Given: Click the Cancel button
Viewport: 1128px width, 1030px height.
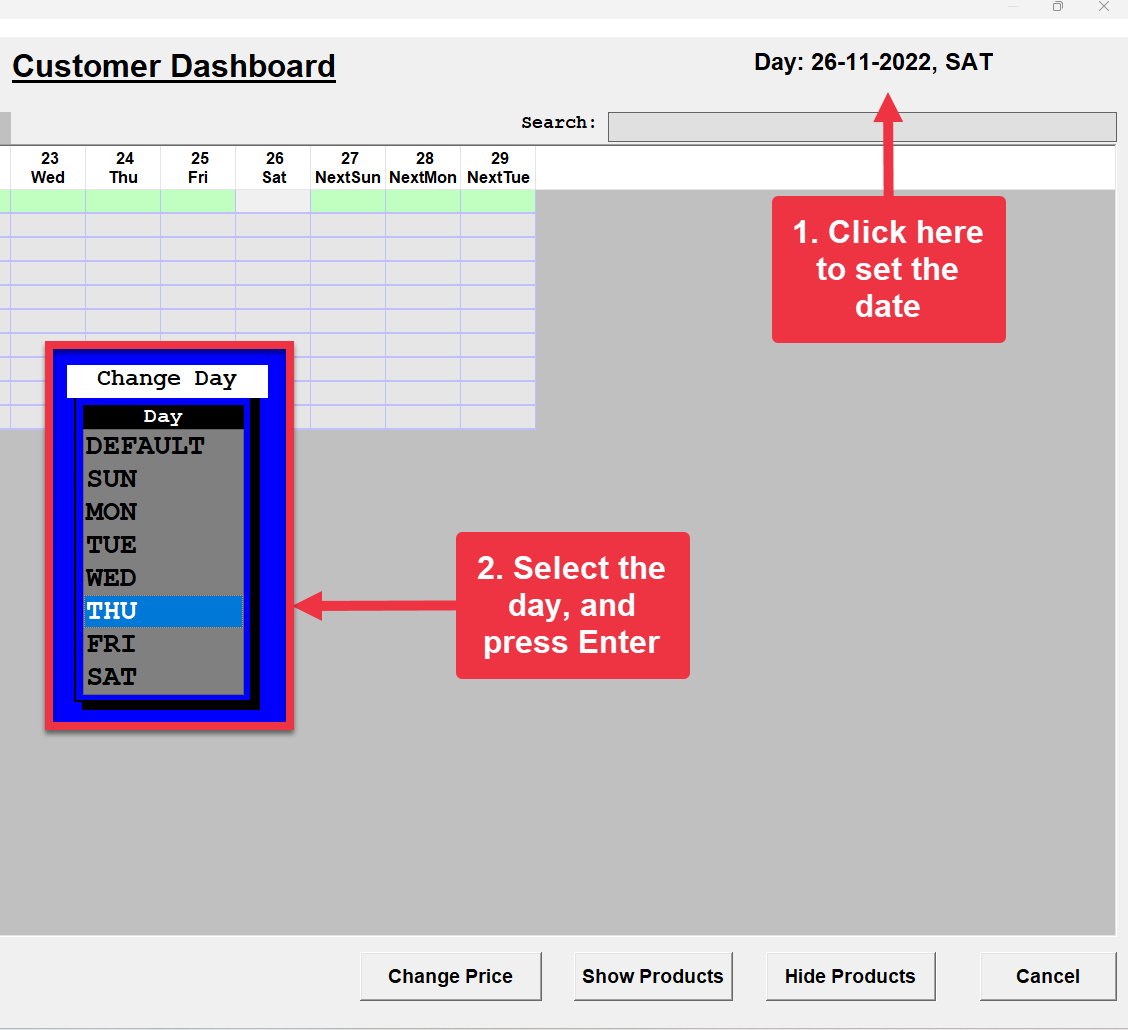Looking at the screenshot, I should [x=1047, y=976].
